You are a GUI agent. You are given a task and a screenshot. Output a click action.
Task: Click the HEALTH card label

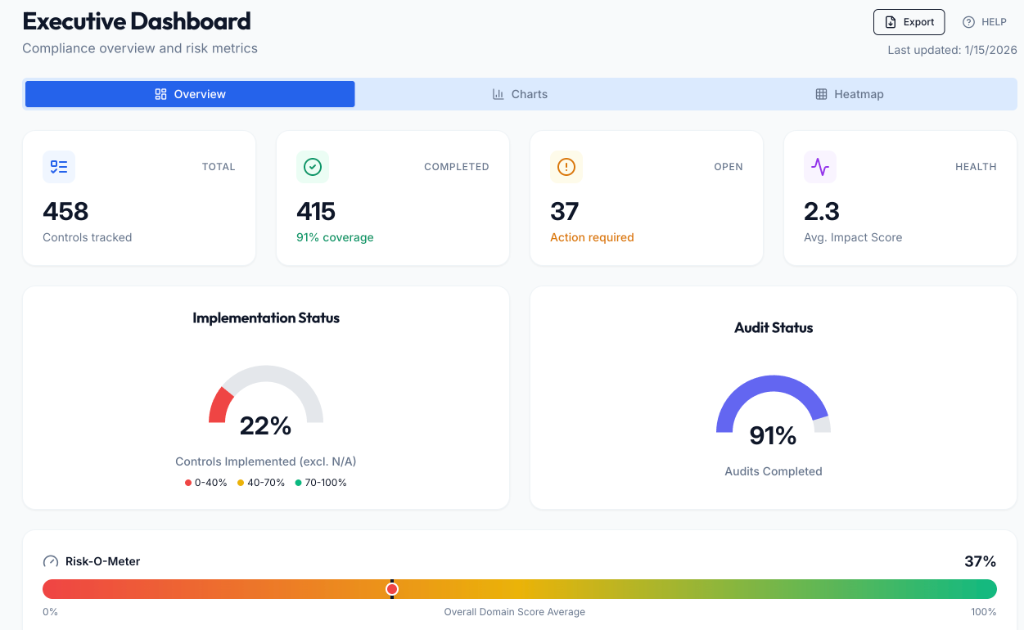[x=976, y=167]
